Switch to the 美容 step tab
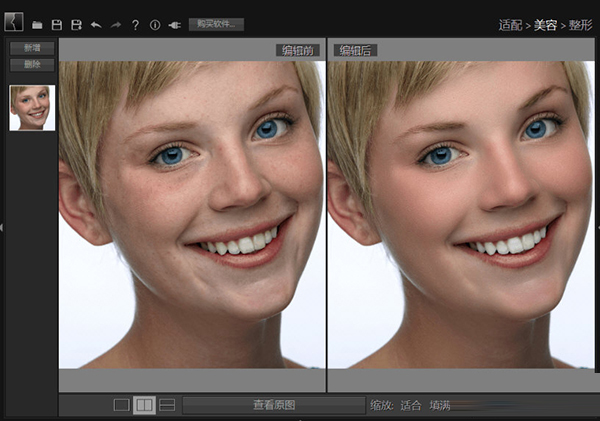Viewport: 600px width, 421px height. click(545, 23)
